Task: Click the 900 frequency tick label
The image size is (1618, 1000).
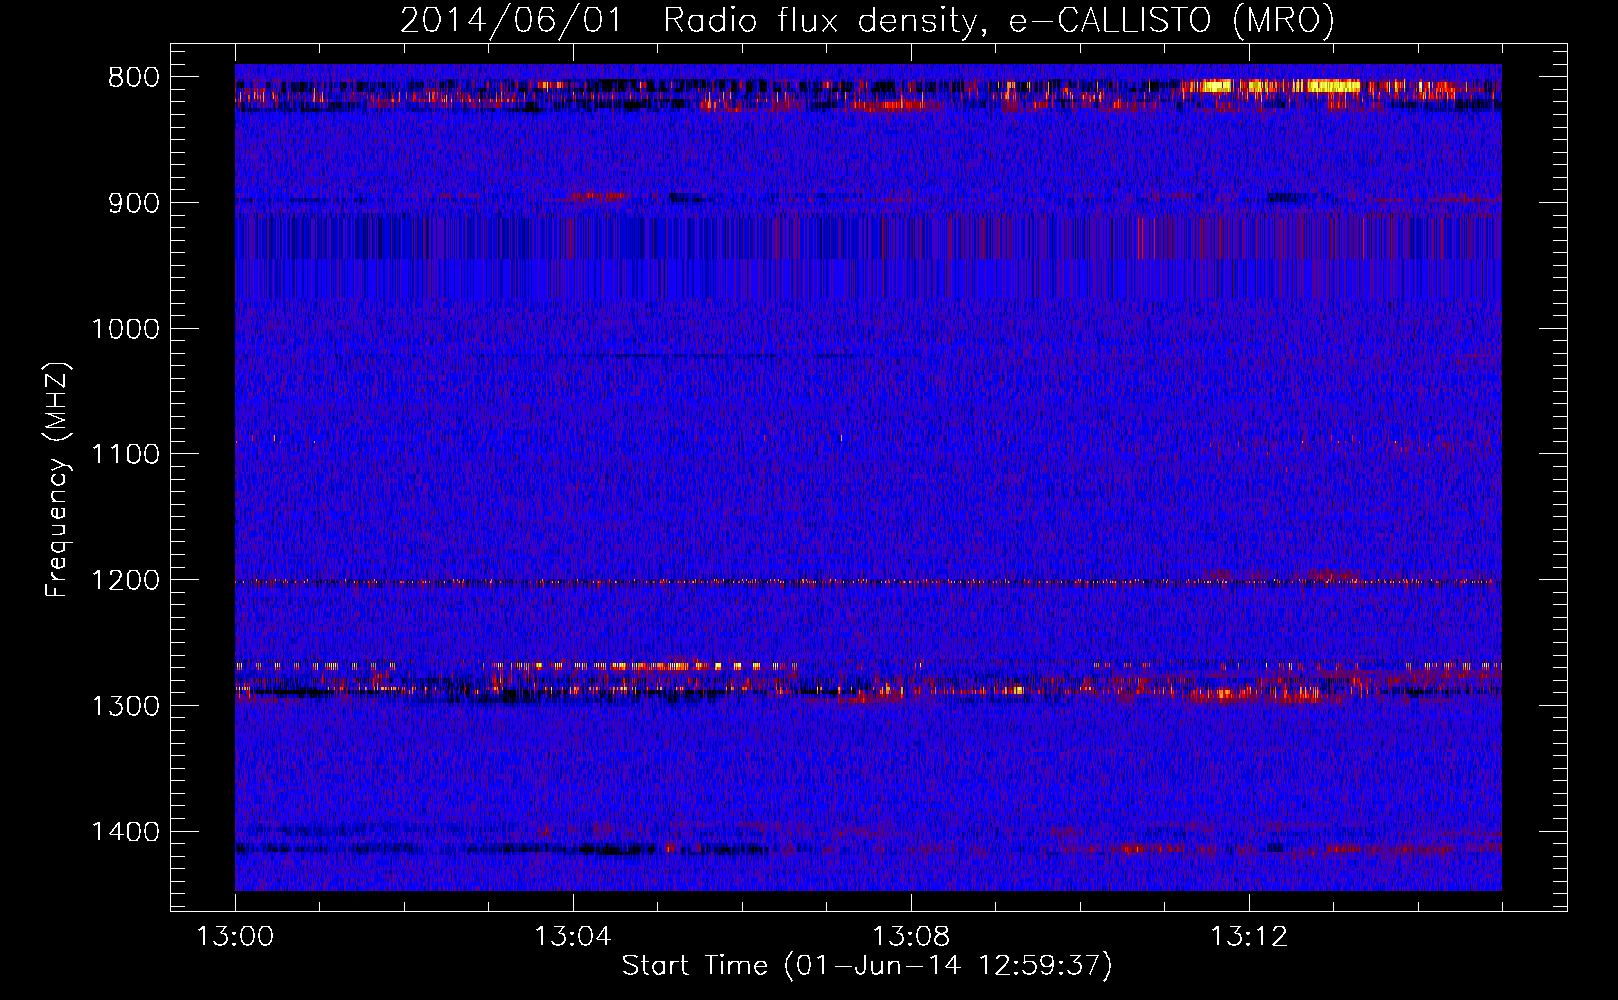Action: click(133, 203)
